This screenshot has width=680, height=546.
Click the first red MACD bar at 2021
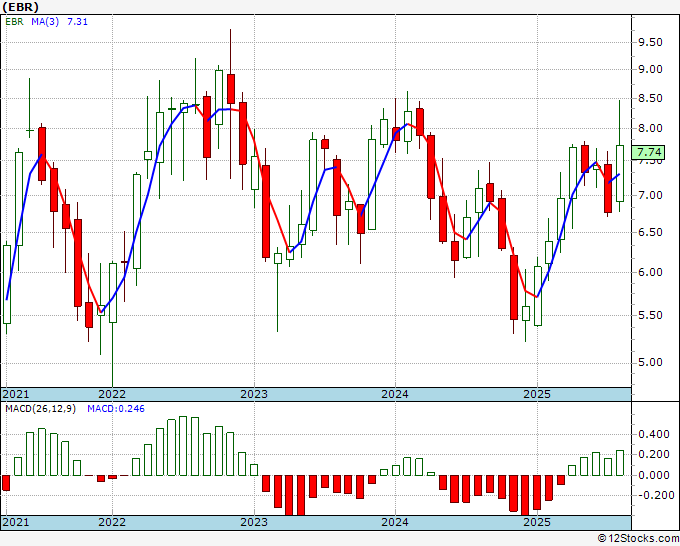point(6,483)
